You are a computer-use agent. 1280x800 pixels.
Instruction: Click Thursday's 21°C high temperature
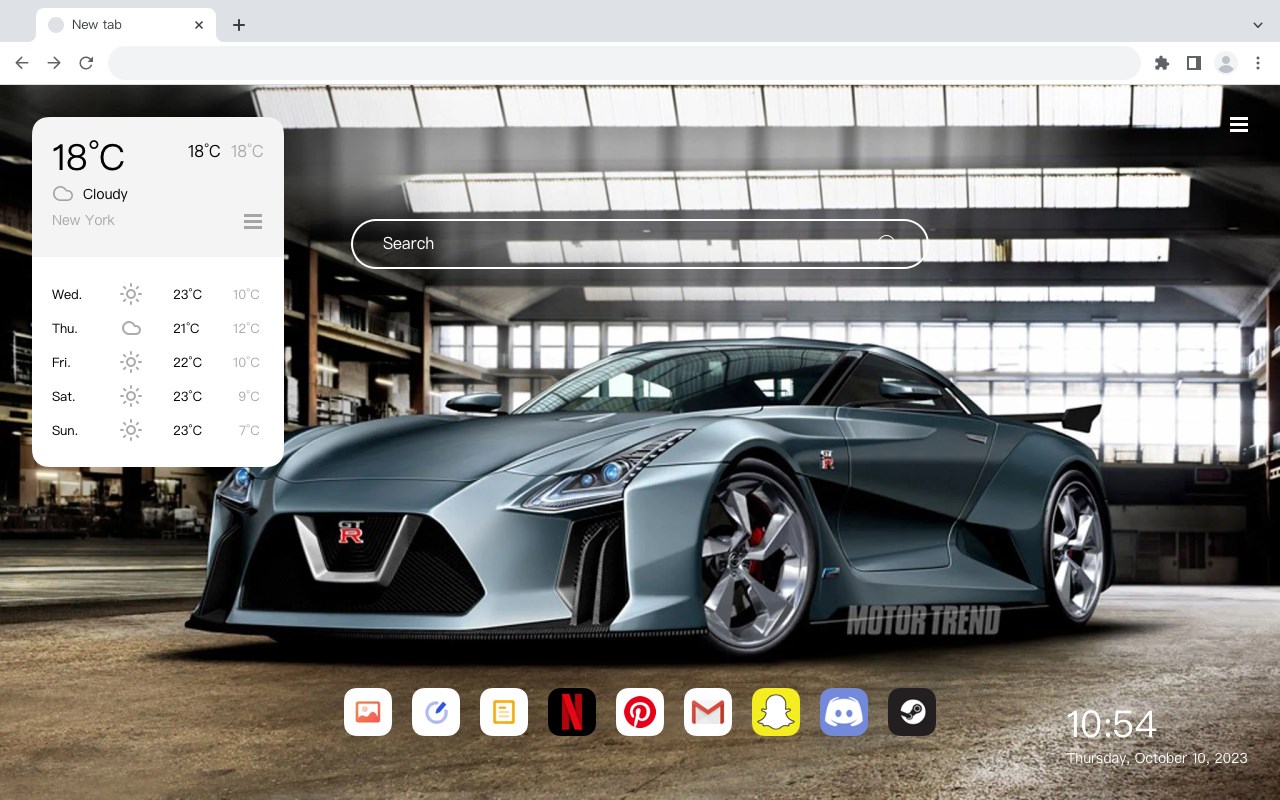(x=186, y=328)
